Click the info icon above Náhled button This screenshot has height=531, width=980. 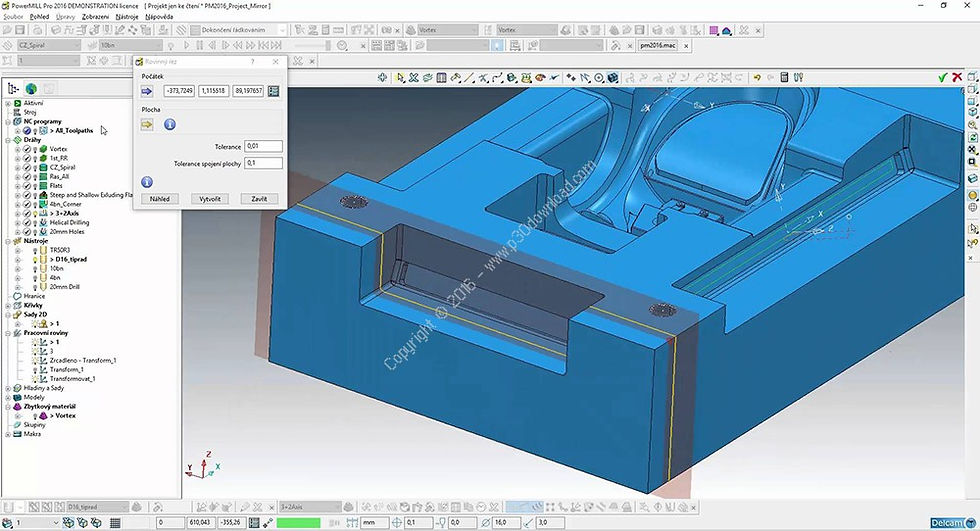[x=147, y=182]
